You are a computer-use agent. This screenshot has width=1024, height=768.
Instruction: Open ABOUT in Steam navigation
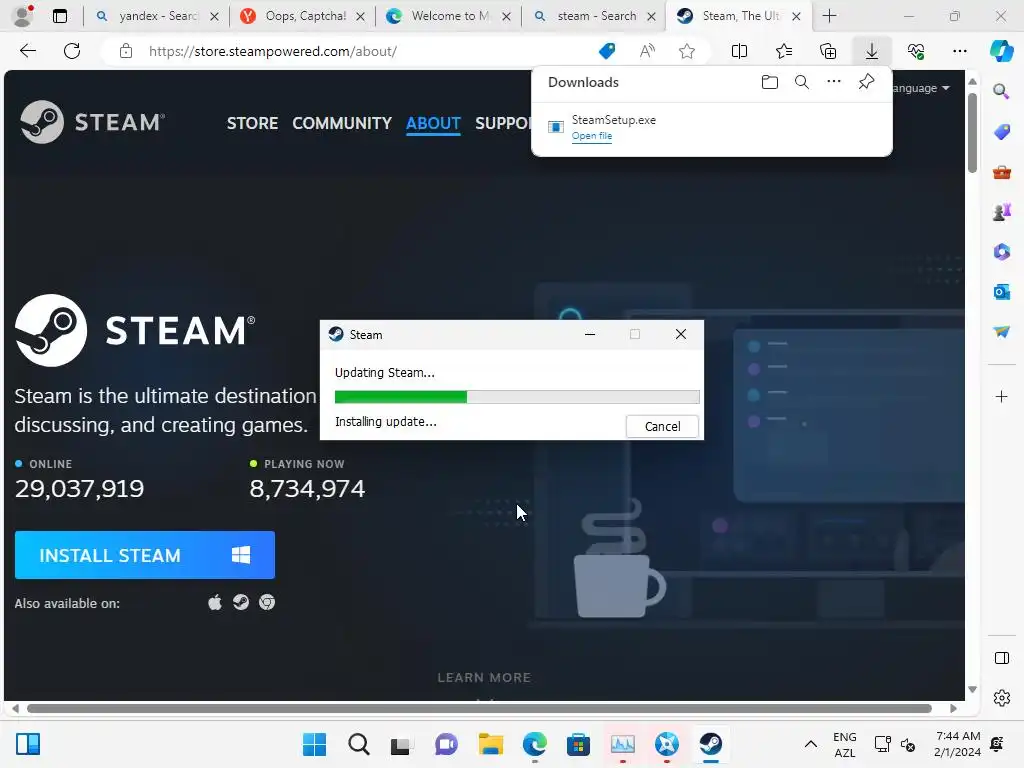433,123
